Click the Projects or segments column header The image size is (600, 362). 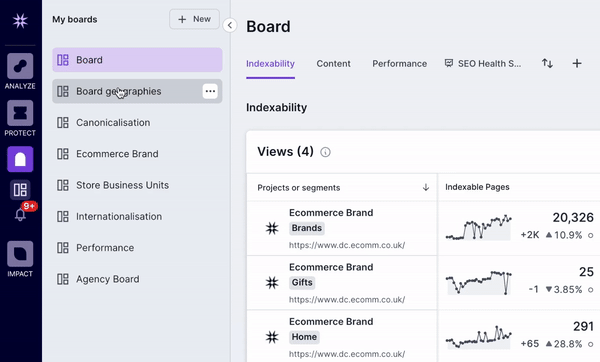298,188
